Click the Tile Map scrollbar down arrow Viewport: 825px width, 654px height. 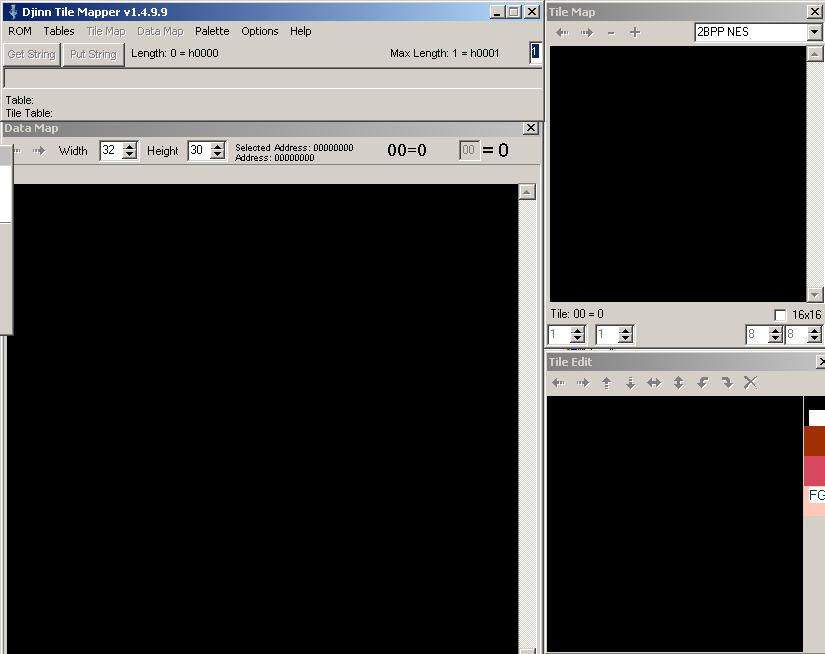click(814, 295)
